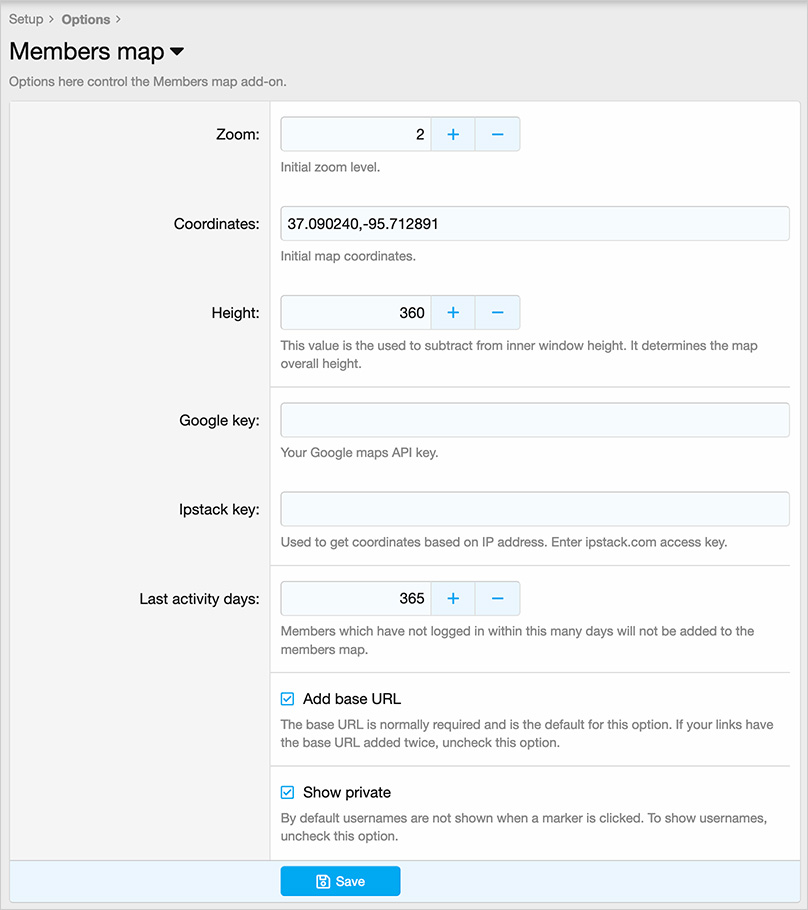The image size is (808, 910).
Task: Click the Height value field
Action: (x=356, y=313)
